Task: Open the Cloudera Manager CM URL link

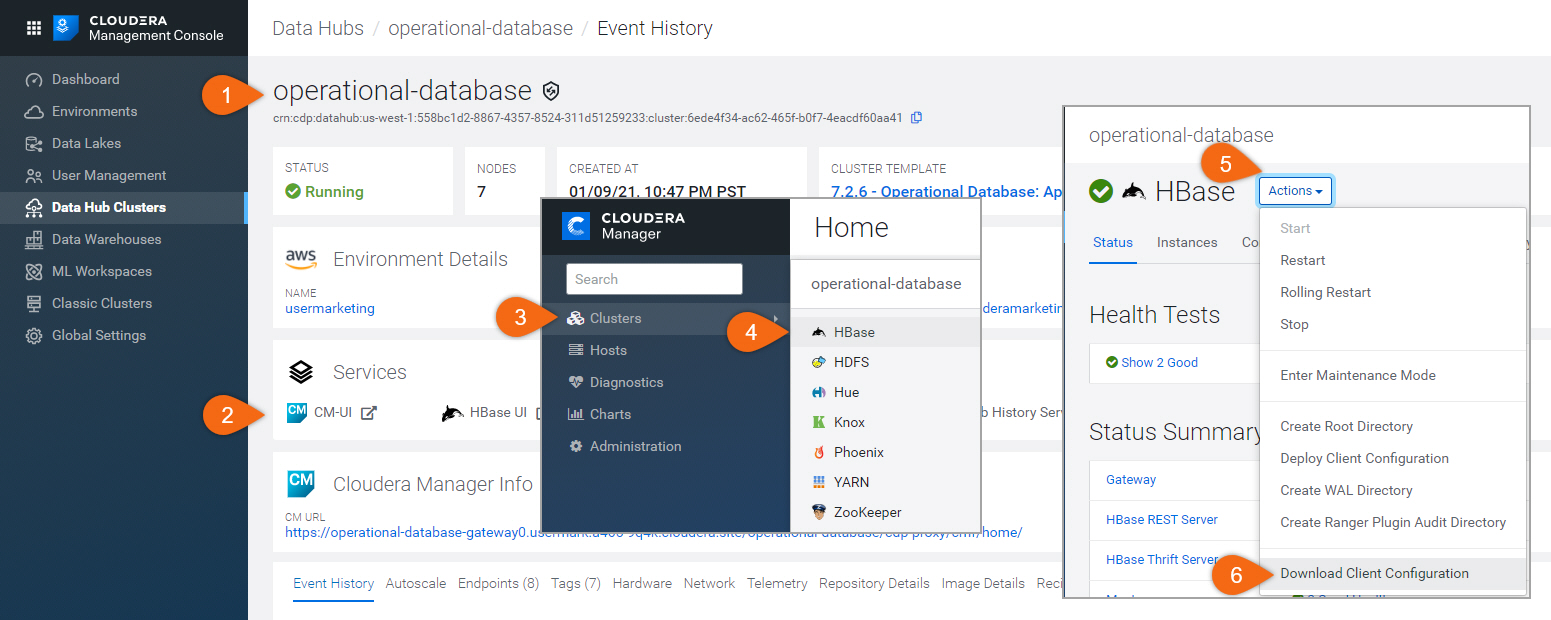Action: tap(653, 532)
